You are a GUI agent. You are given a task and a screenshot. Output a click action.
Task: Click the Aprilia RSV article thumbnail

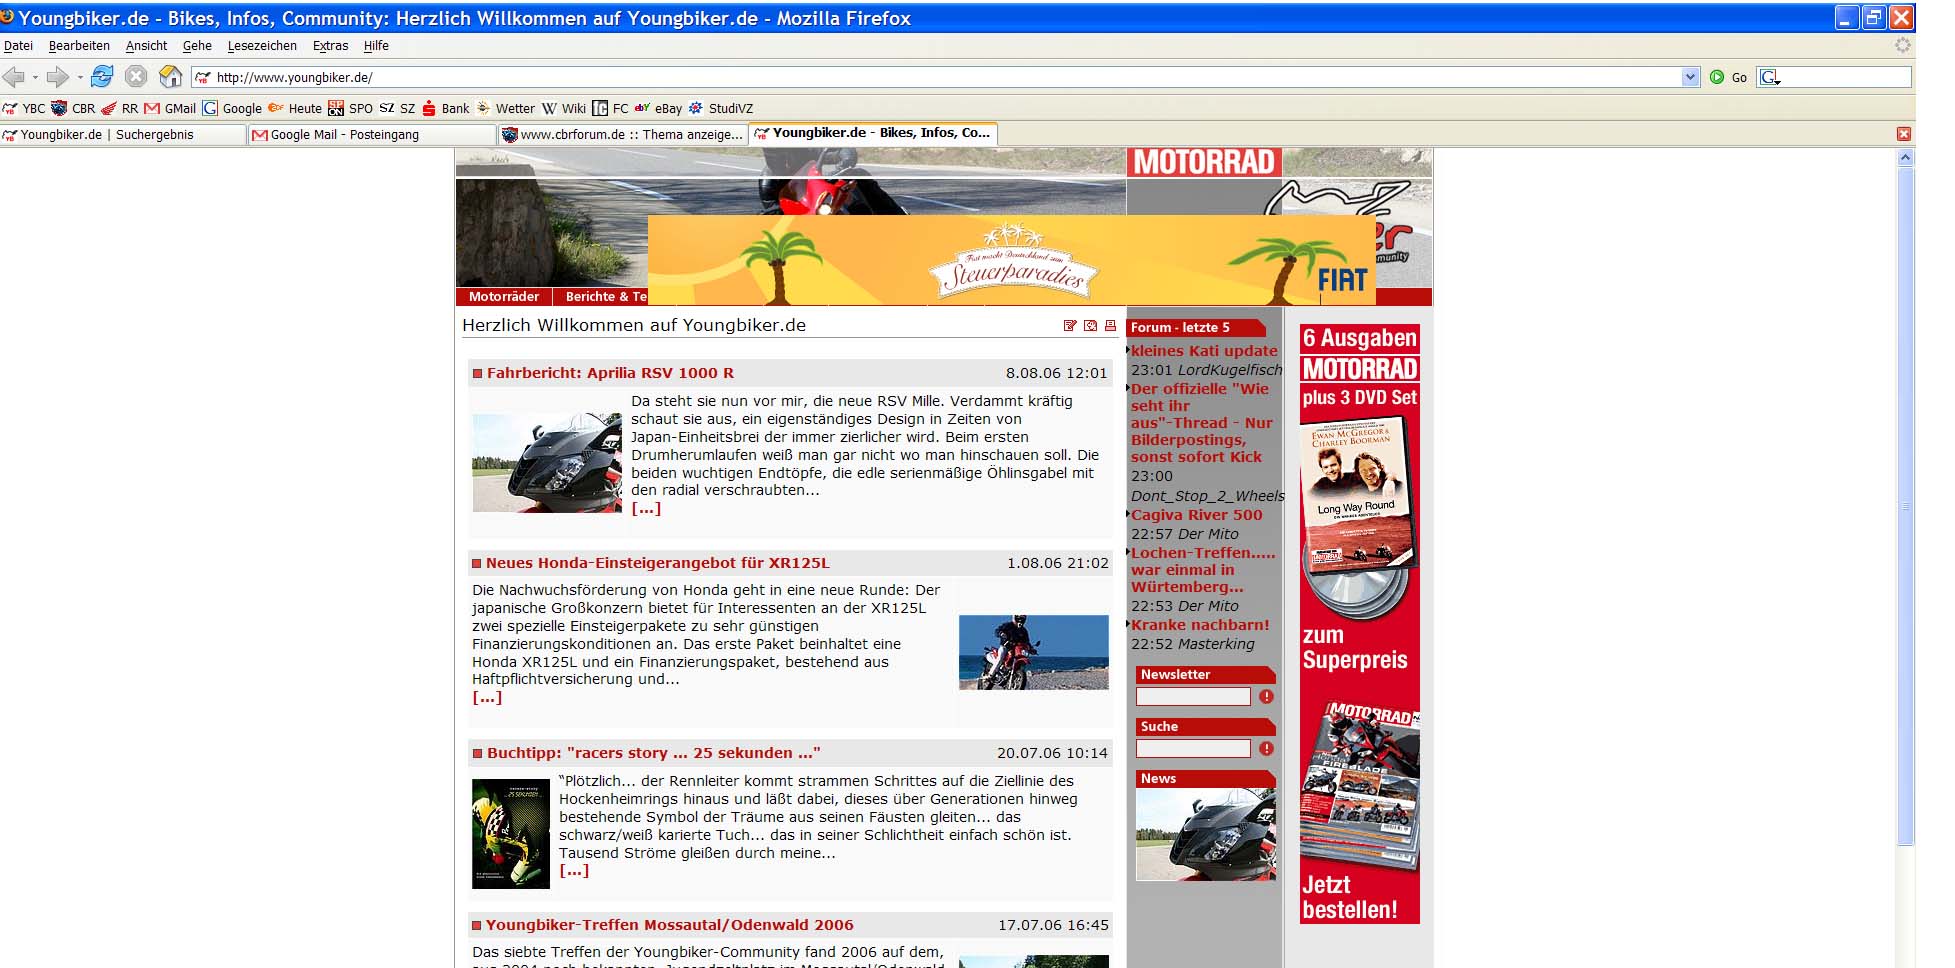547,463
